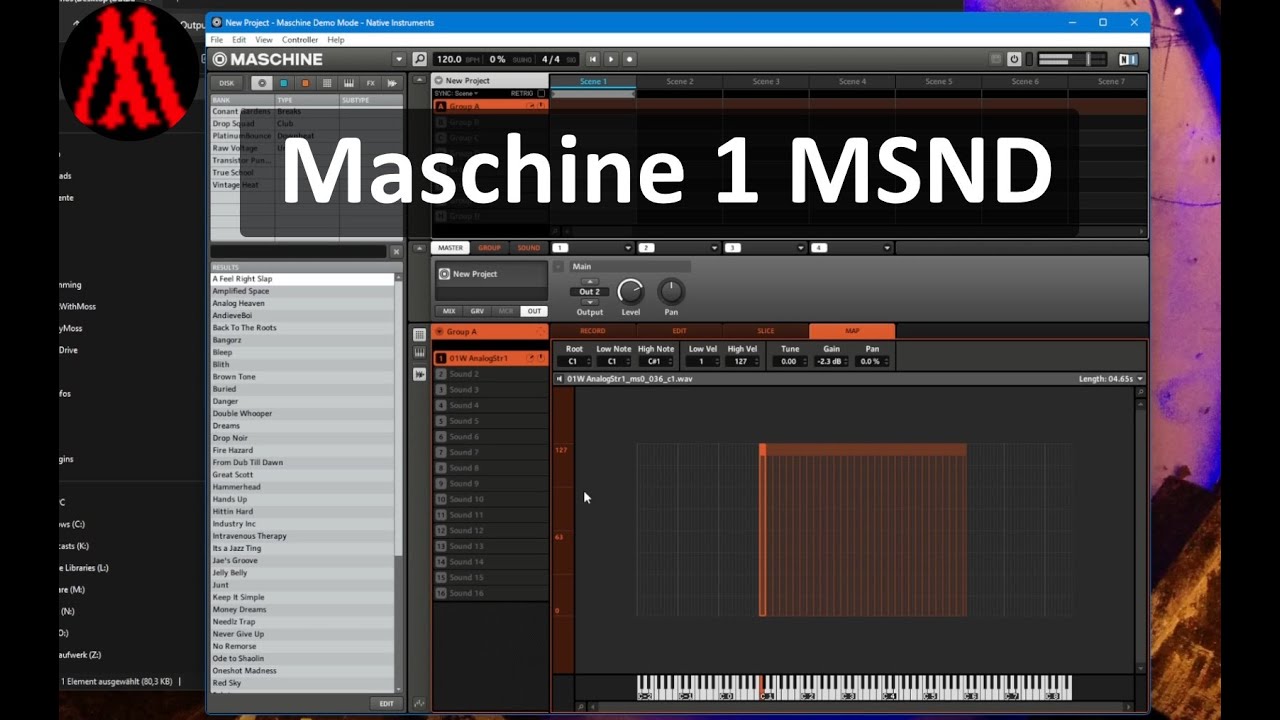Click the Native Instruments NI logo
This screenshot has width=1280, height=720.
pos(1128,59)
